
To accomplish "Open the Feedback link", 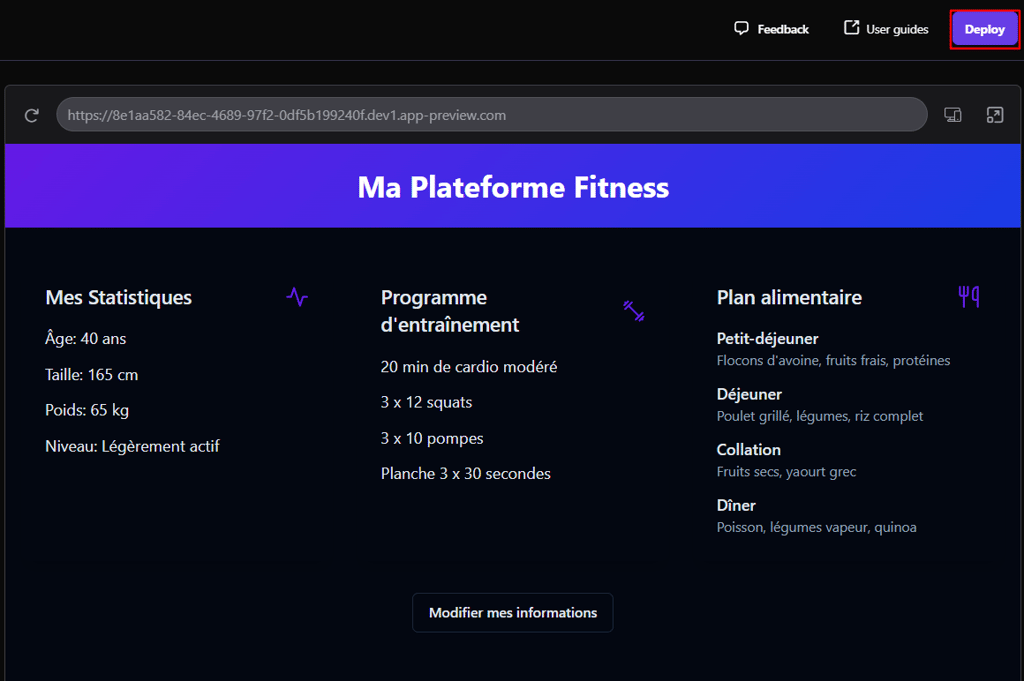I will 771,29.
